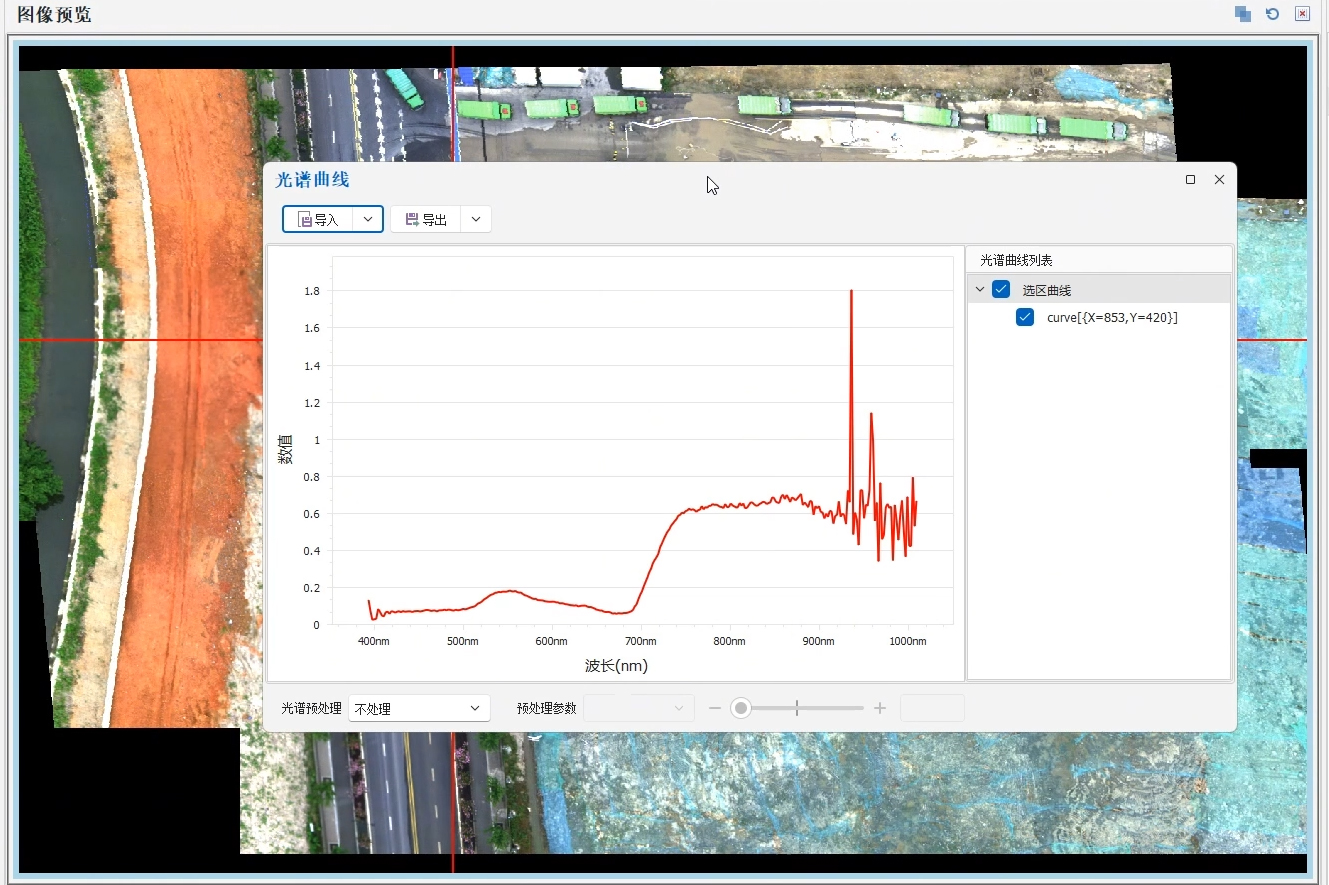The height and width of the screenshot is (885, 1329).
Task: Close the 图像预览 panel
Action: point(1302,14)
